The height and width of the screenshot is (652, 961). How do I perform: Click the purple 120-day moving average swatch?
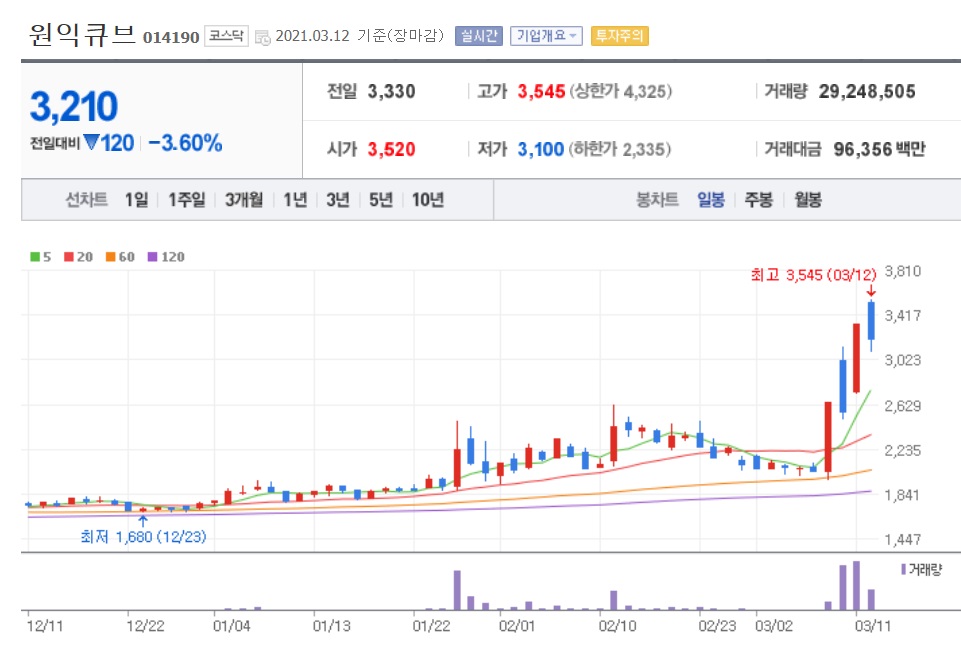coord(153,257)
